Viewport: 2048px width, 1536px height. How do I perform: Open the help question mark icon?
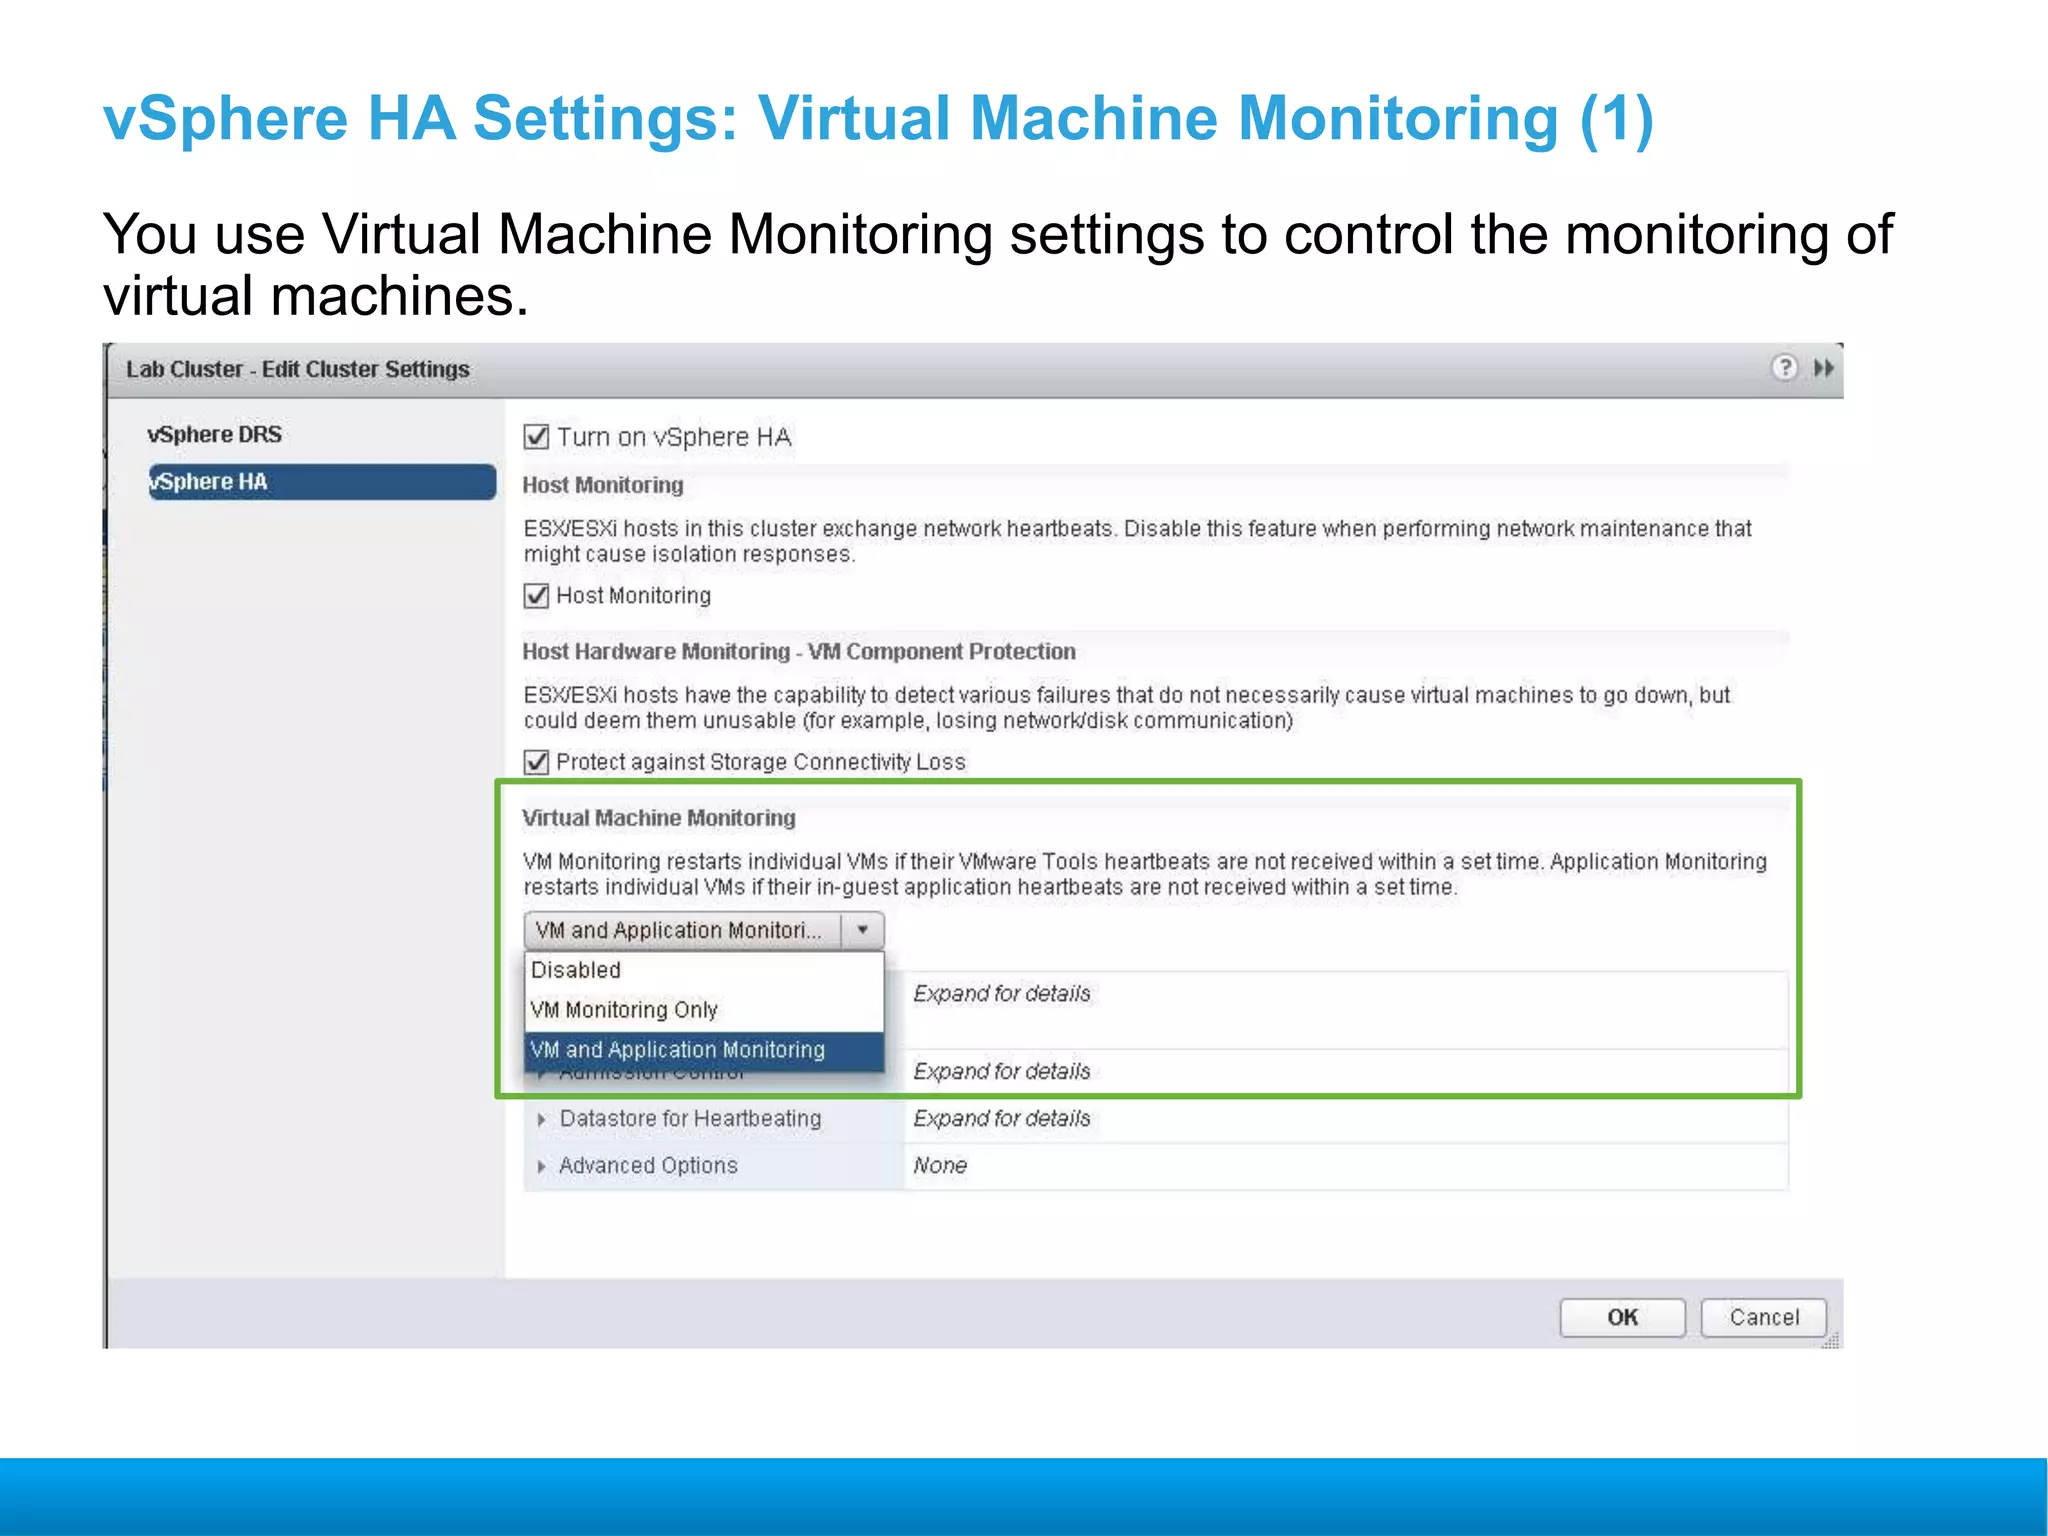[x=1784, y=368]
